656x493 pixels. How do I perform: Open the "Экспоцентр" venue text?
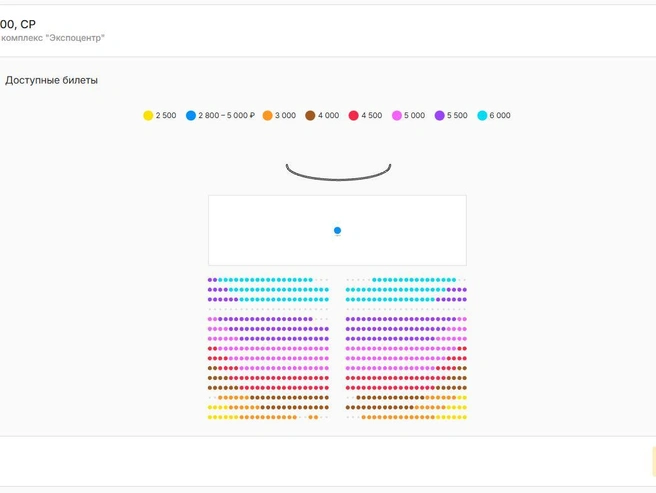pyautogui.click(x=77, y=38)
